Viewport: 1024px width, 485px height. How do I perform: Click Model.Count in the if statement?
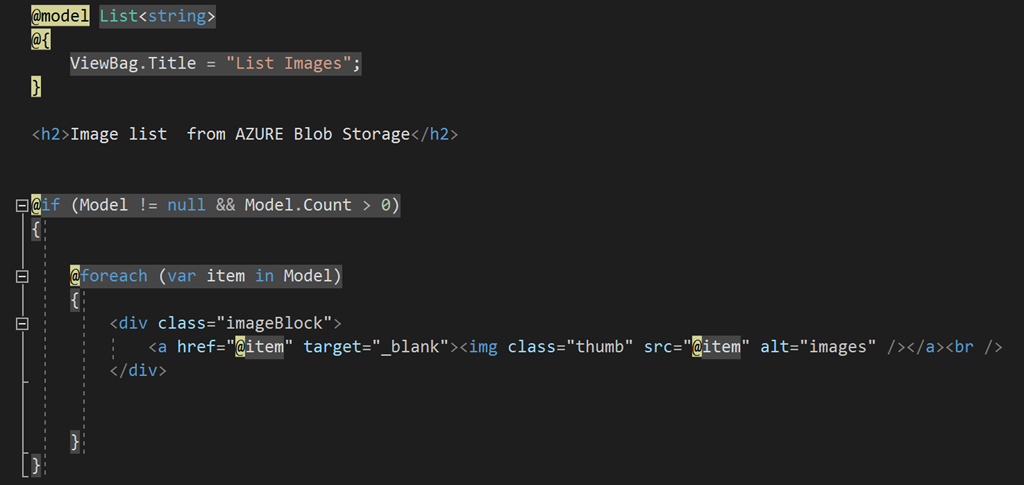(298, 206)
